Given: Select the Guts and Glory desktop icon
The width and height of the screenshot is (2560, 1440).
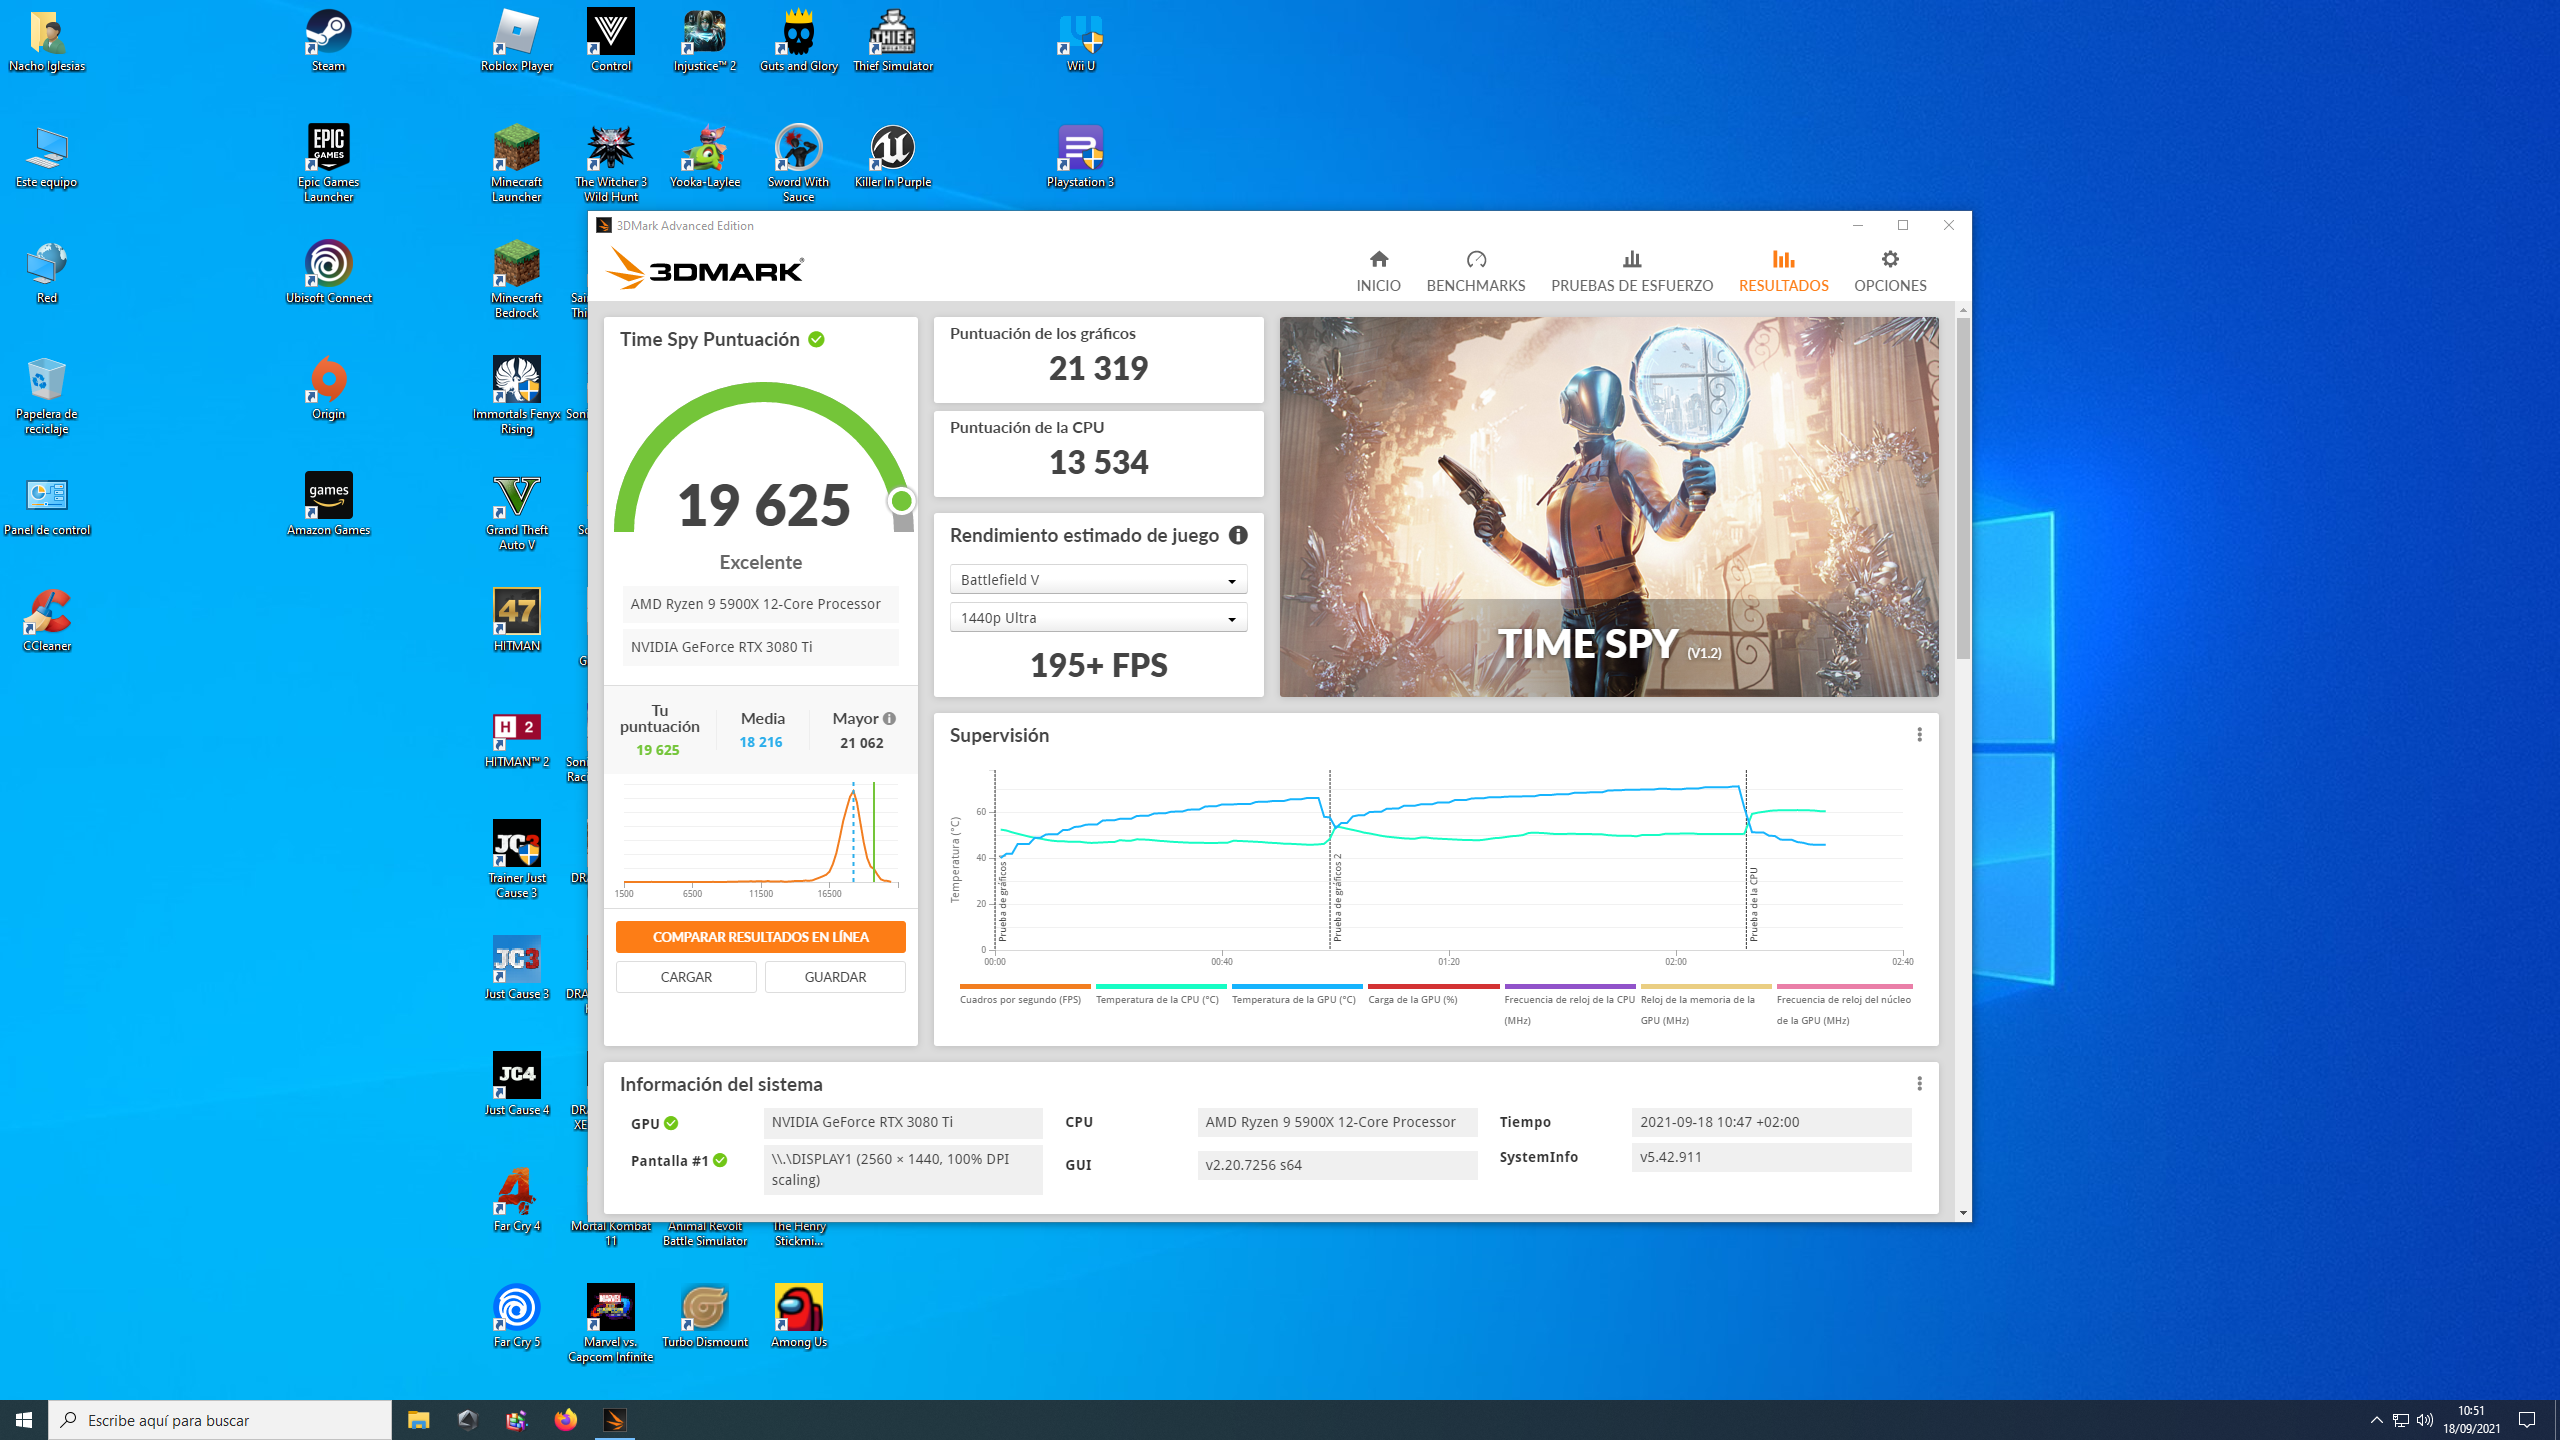Looking at the screenshot, I should [x=798, y=41].
